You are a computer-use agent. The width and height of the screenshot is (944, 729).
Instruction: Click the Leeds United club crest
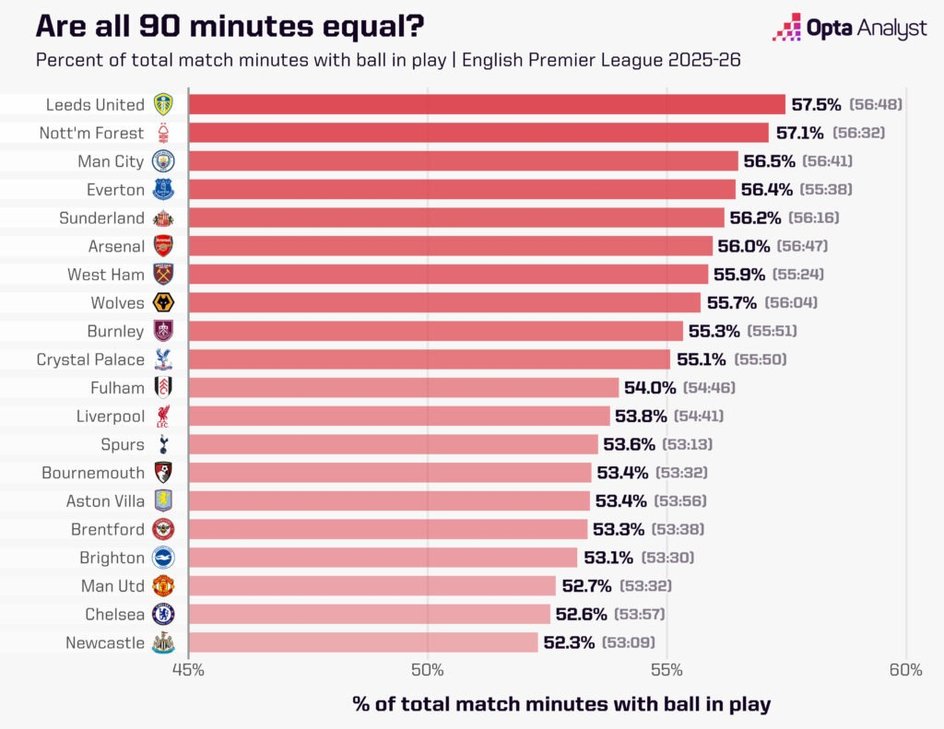point(163,104)
